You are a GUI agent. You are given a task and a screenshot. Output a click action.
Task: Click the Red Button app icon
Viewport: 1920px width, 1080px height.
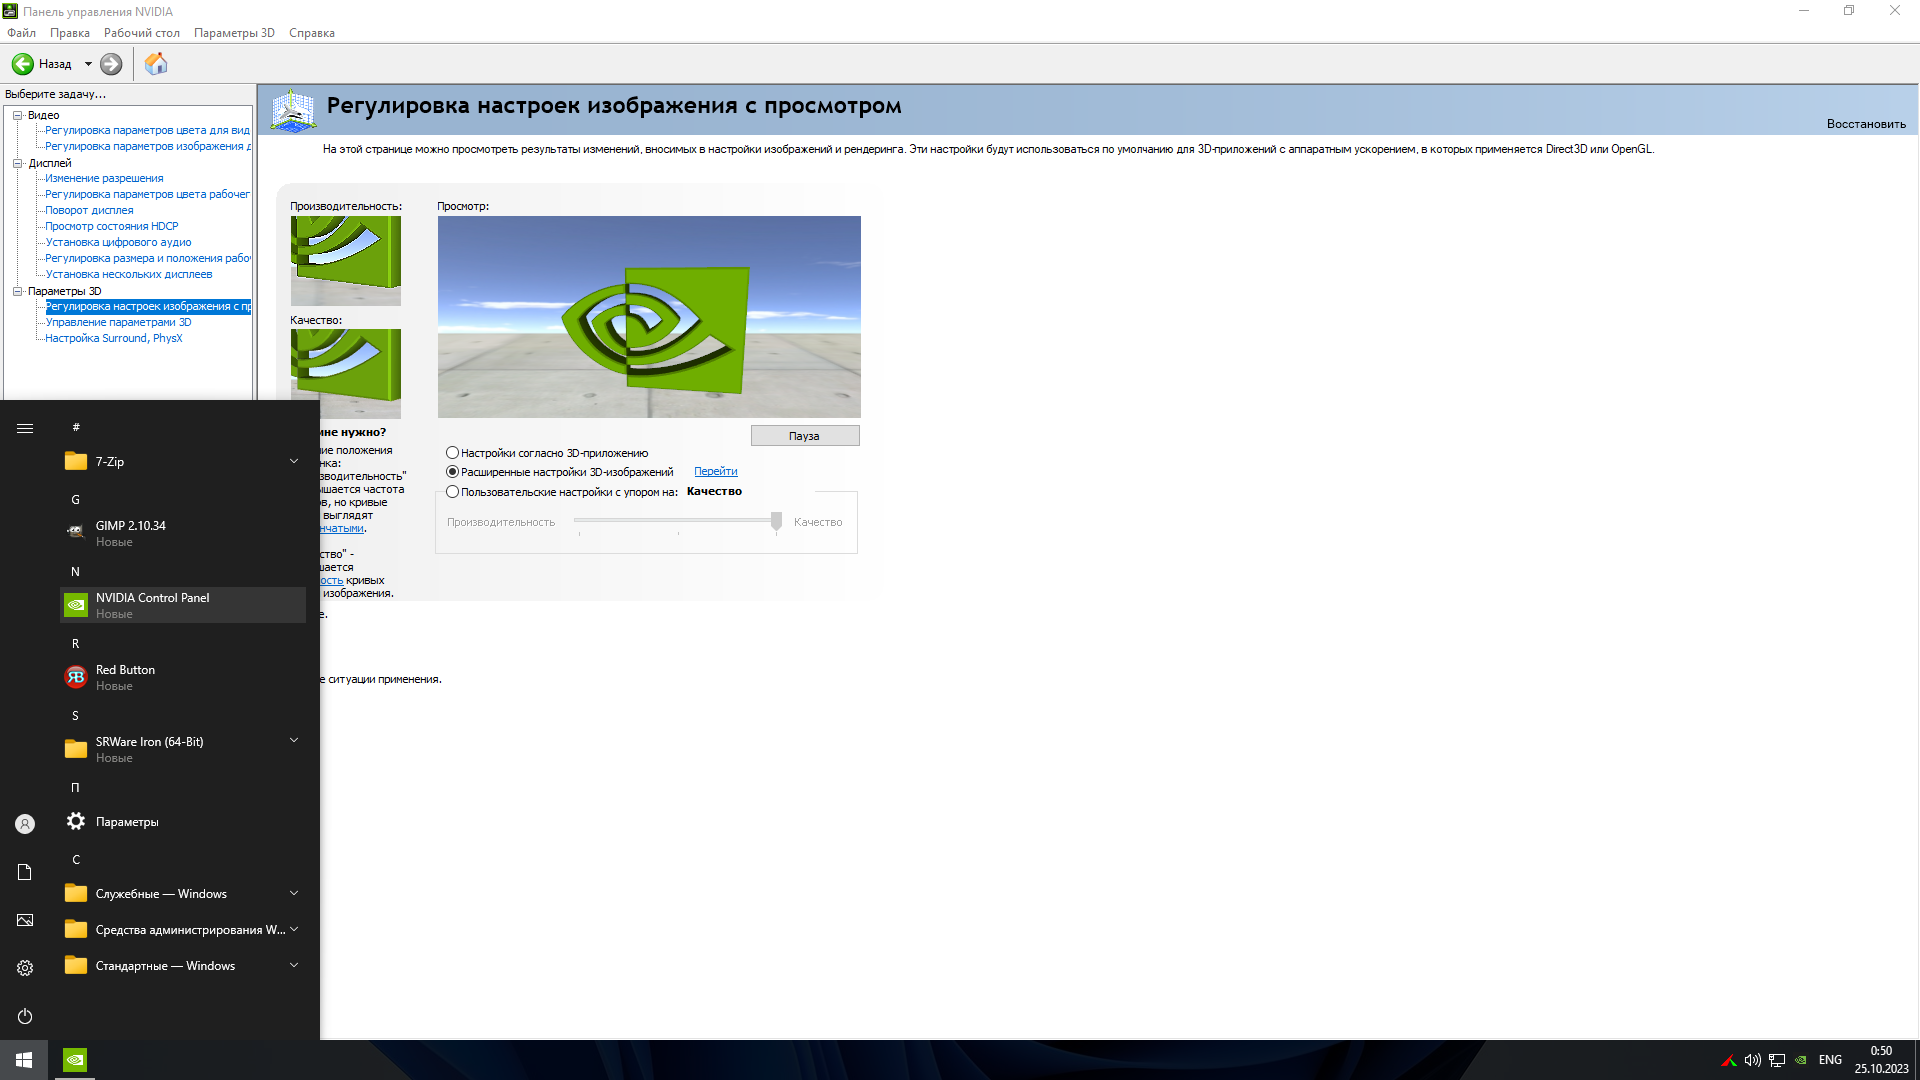click(x=76, y=677)
